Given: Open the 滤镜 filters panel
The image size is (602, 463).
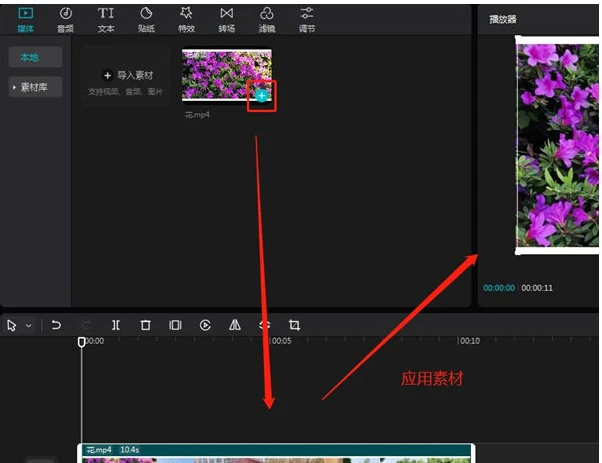Looking at the screenshot, I should coord(267,20).
